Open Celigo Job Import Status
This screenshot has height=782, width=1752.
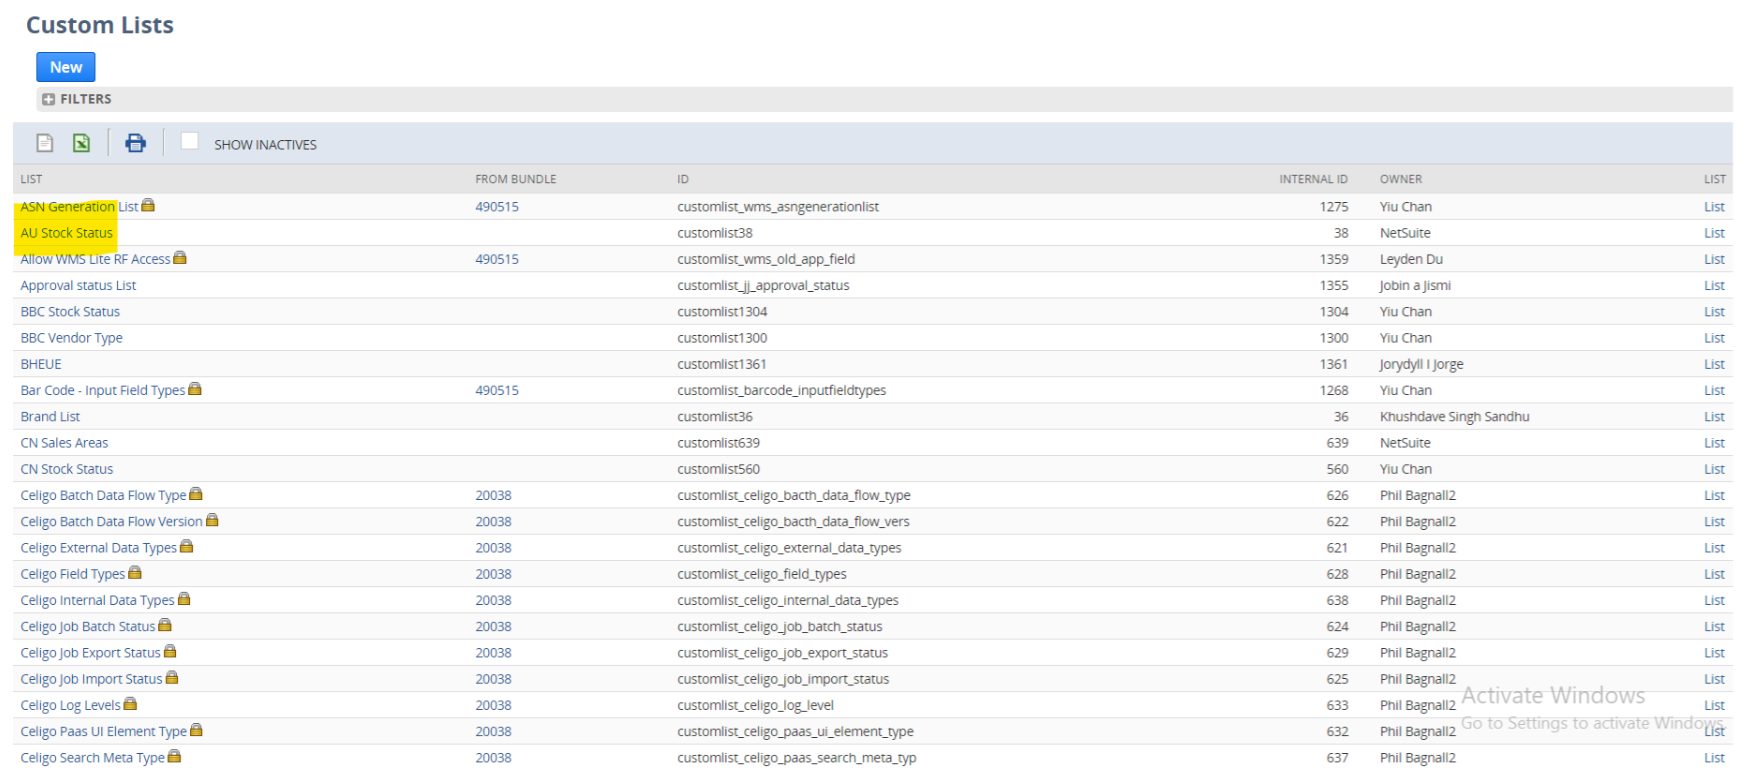(x=91, y=679)
